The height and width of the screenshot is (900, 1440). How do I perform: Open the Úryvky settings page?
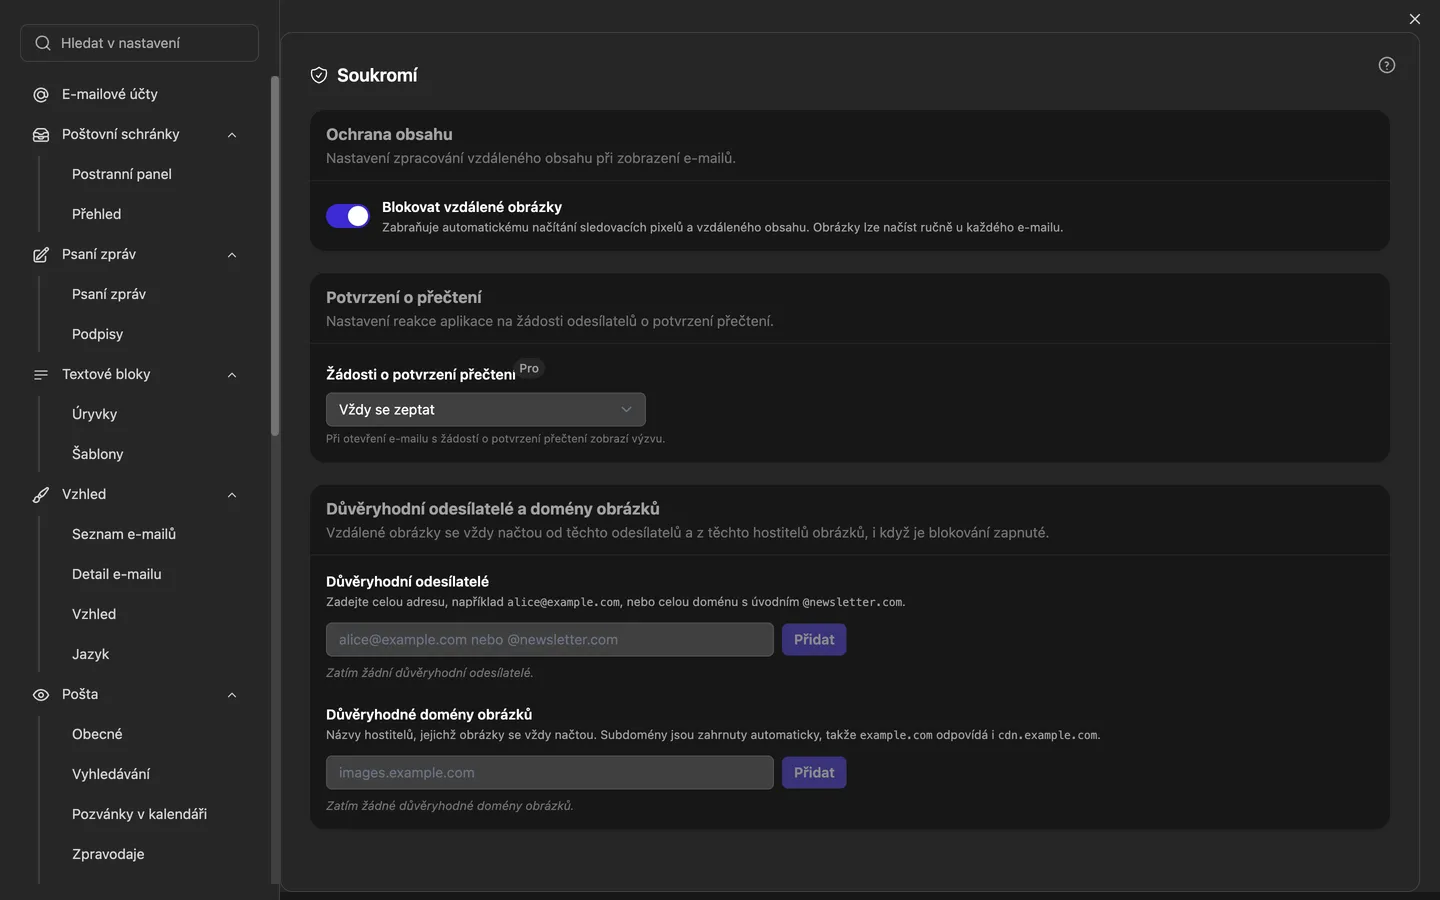[x=94, y=414]
